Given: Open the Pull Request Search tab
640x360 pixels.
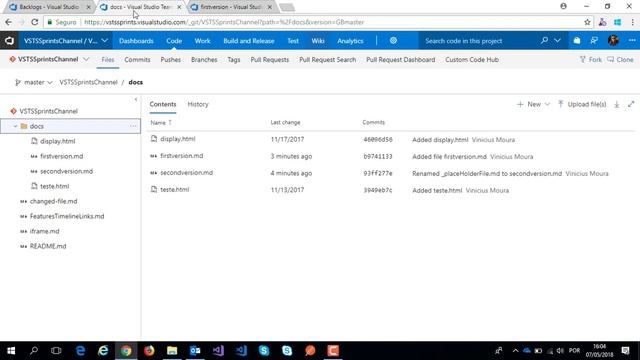Looking at the screenshot, I should click(328, 60).
